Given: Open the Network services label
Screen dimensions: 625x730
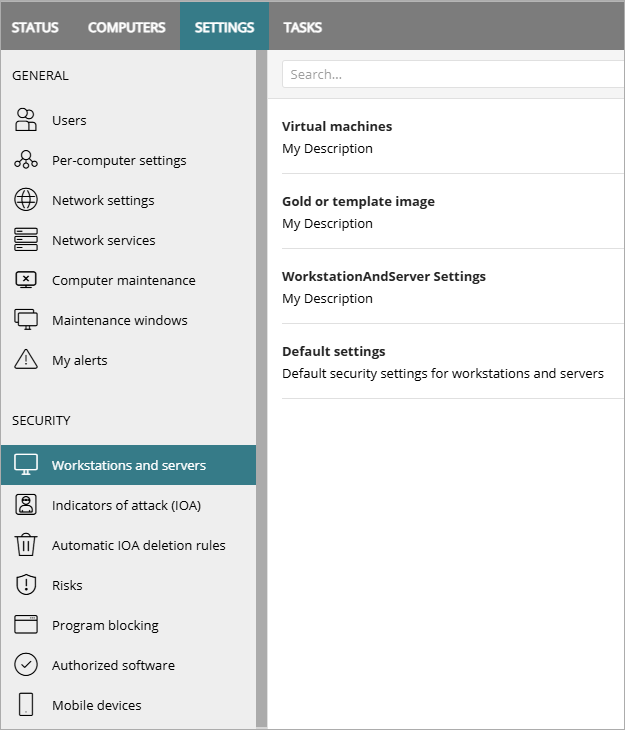Looking at the screenshot, I should (x=103, y=240).
